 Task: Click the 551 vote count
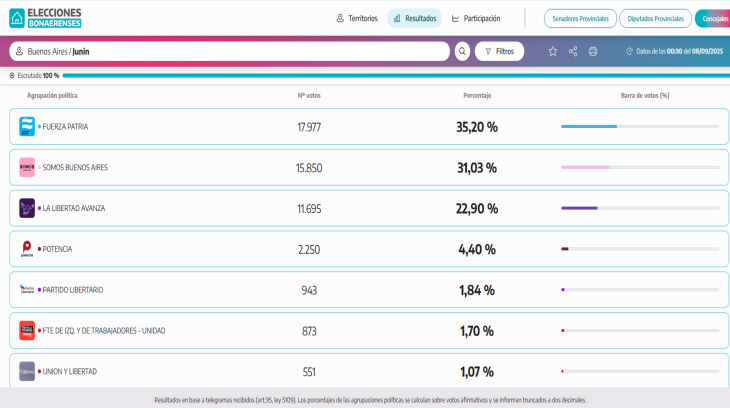309,372
